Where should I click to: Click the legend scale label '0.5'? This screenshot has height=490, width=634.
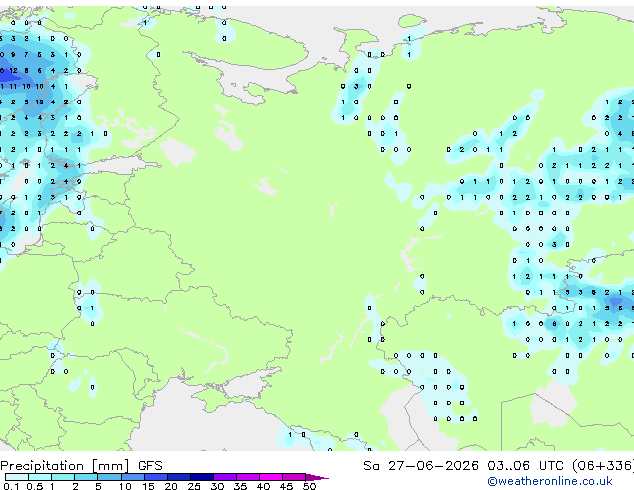click(35, 486)
